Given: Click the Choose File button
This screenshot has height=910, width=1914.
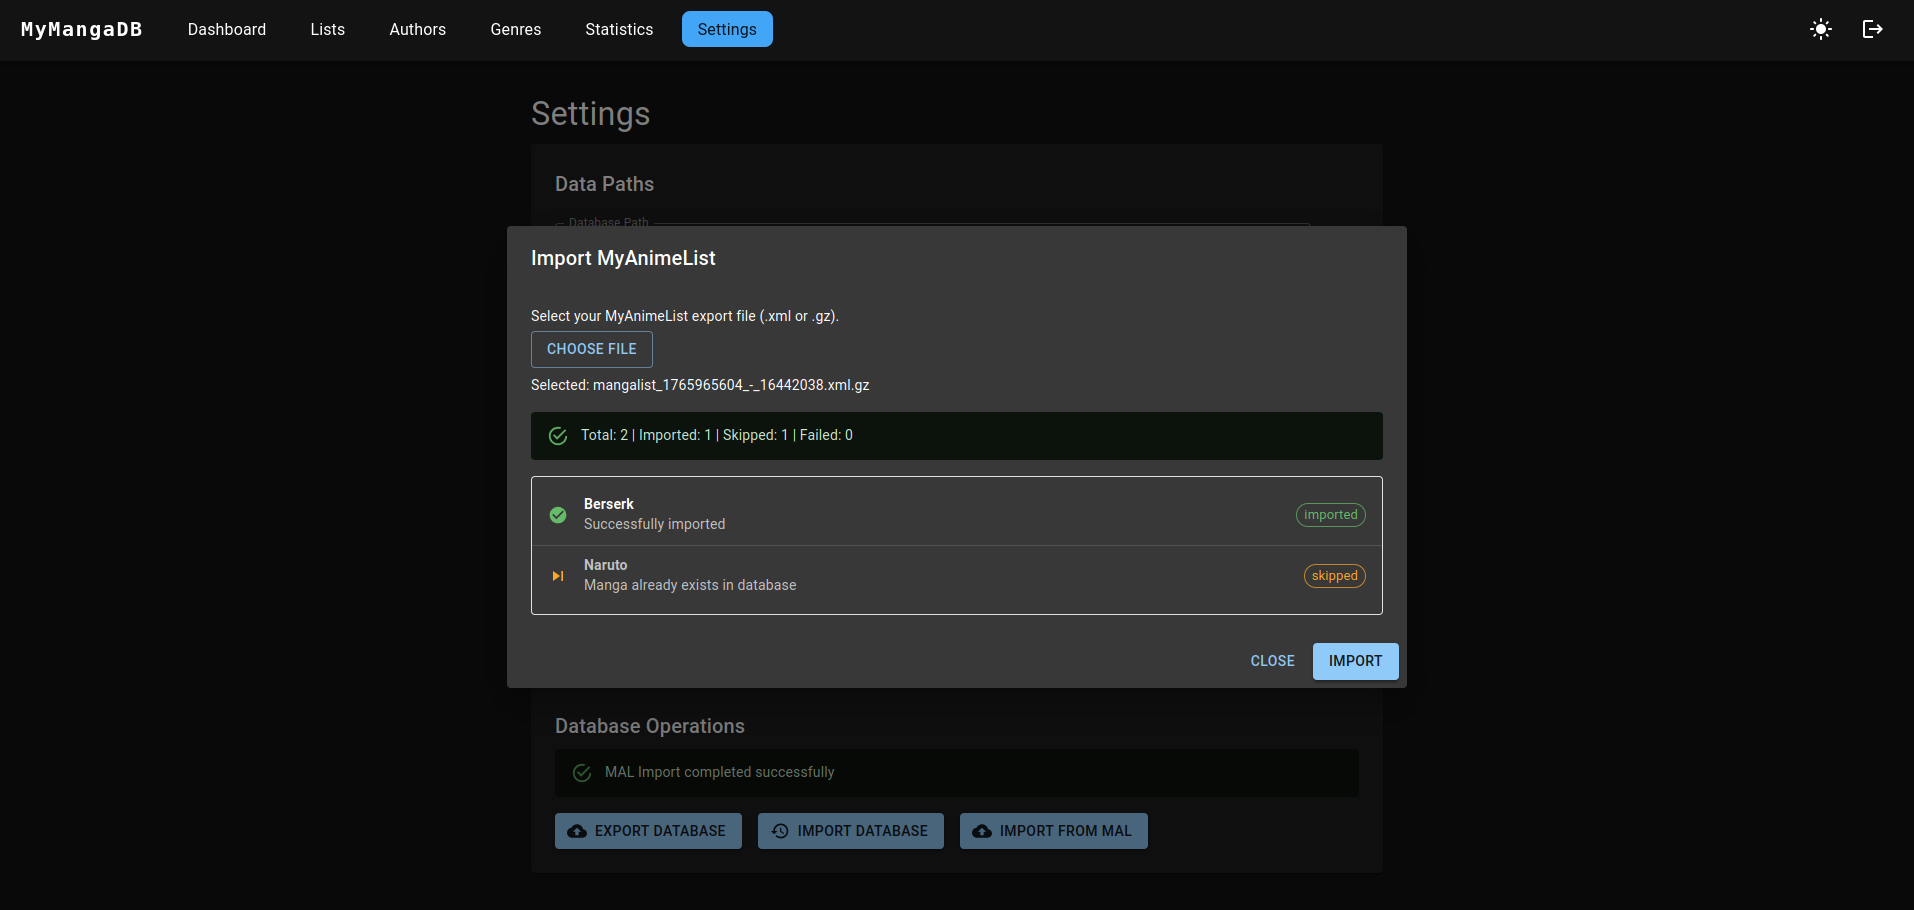Looking at the screenshot, I should pos(592,349).
